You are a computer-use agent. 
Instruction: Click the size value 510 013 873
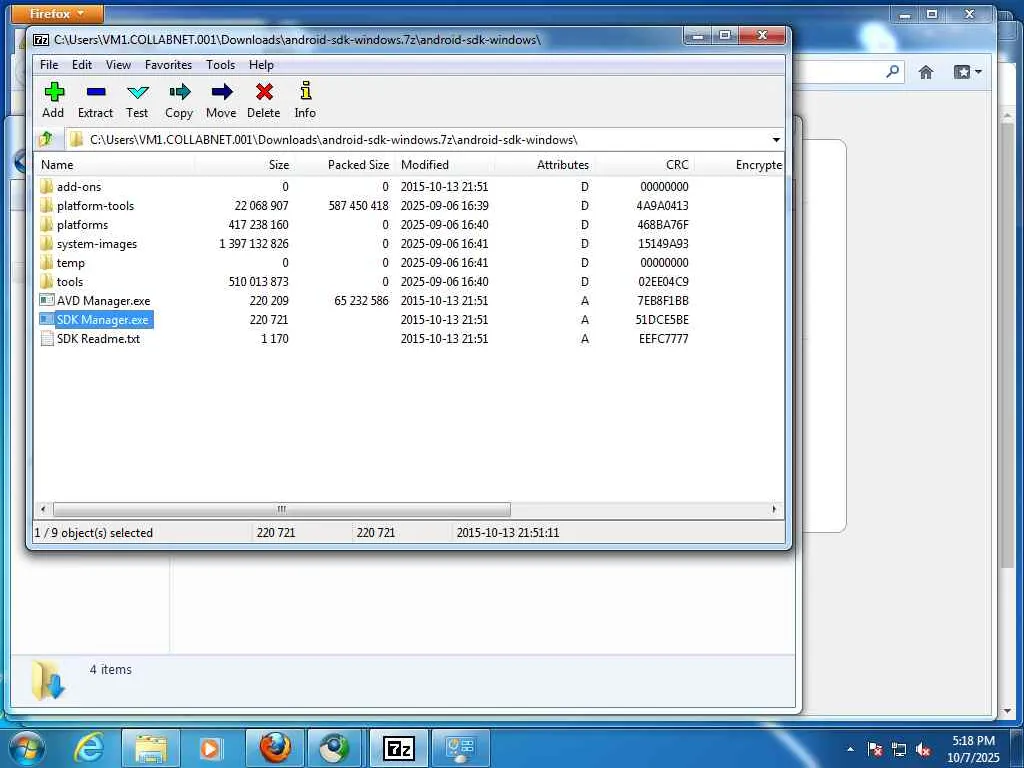click(259, 281)
